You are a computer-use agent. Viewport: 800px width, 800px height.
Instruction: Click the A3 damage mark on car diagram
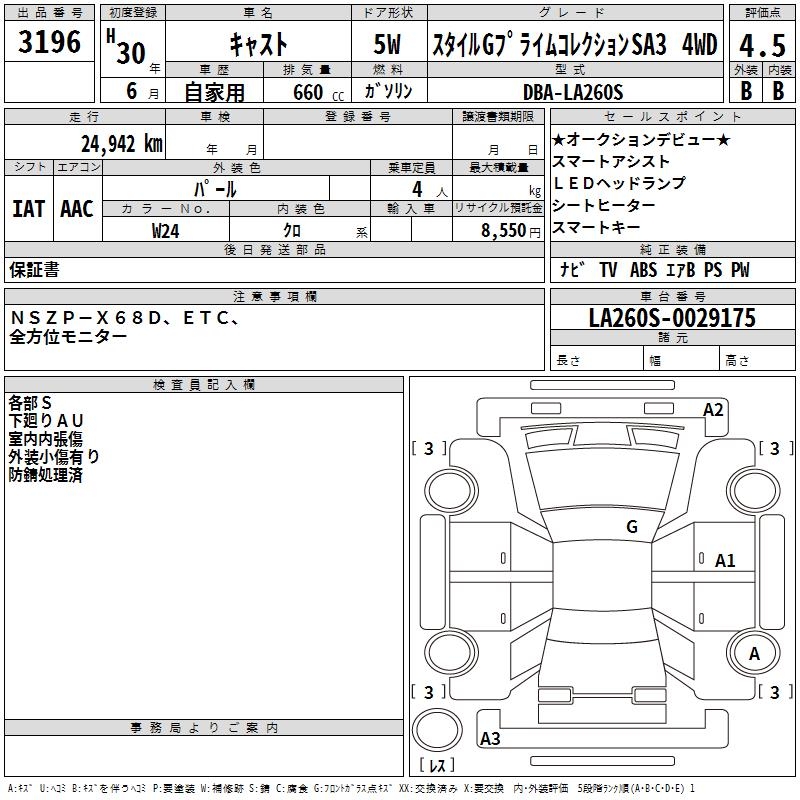coord(490,739)
